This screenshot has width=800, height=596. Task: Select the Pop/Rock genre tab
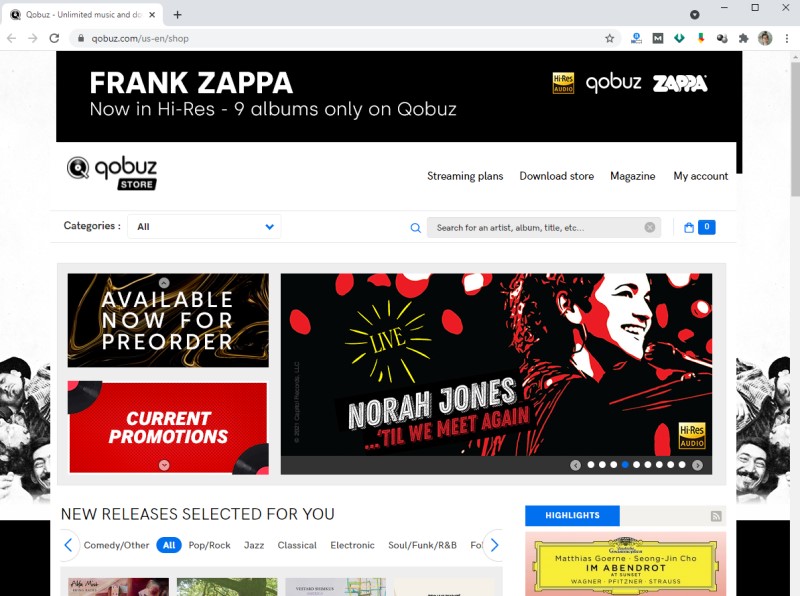[x=210, y=545]
